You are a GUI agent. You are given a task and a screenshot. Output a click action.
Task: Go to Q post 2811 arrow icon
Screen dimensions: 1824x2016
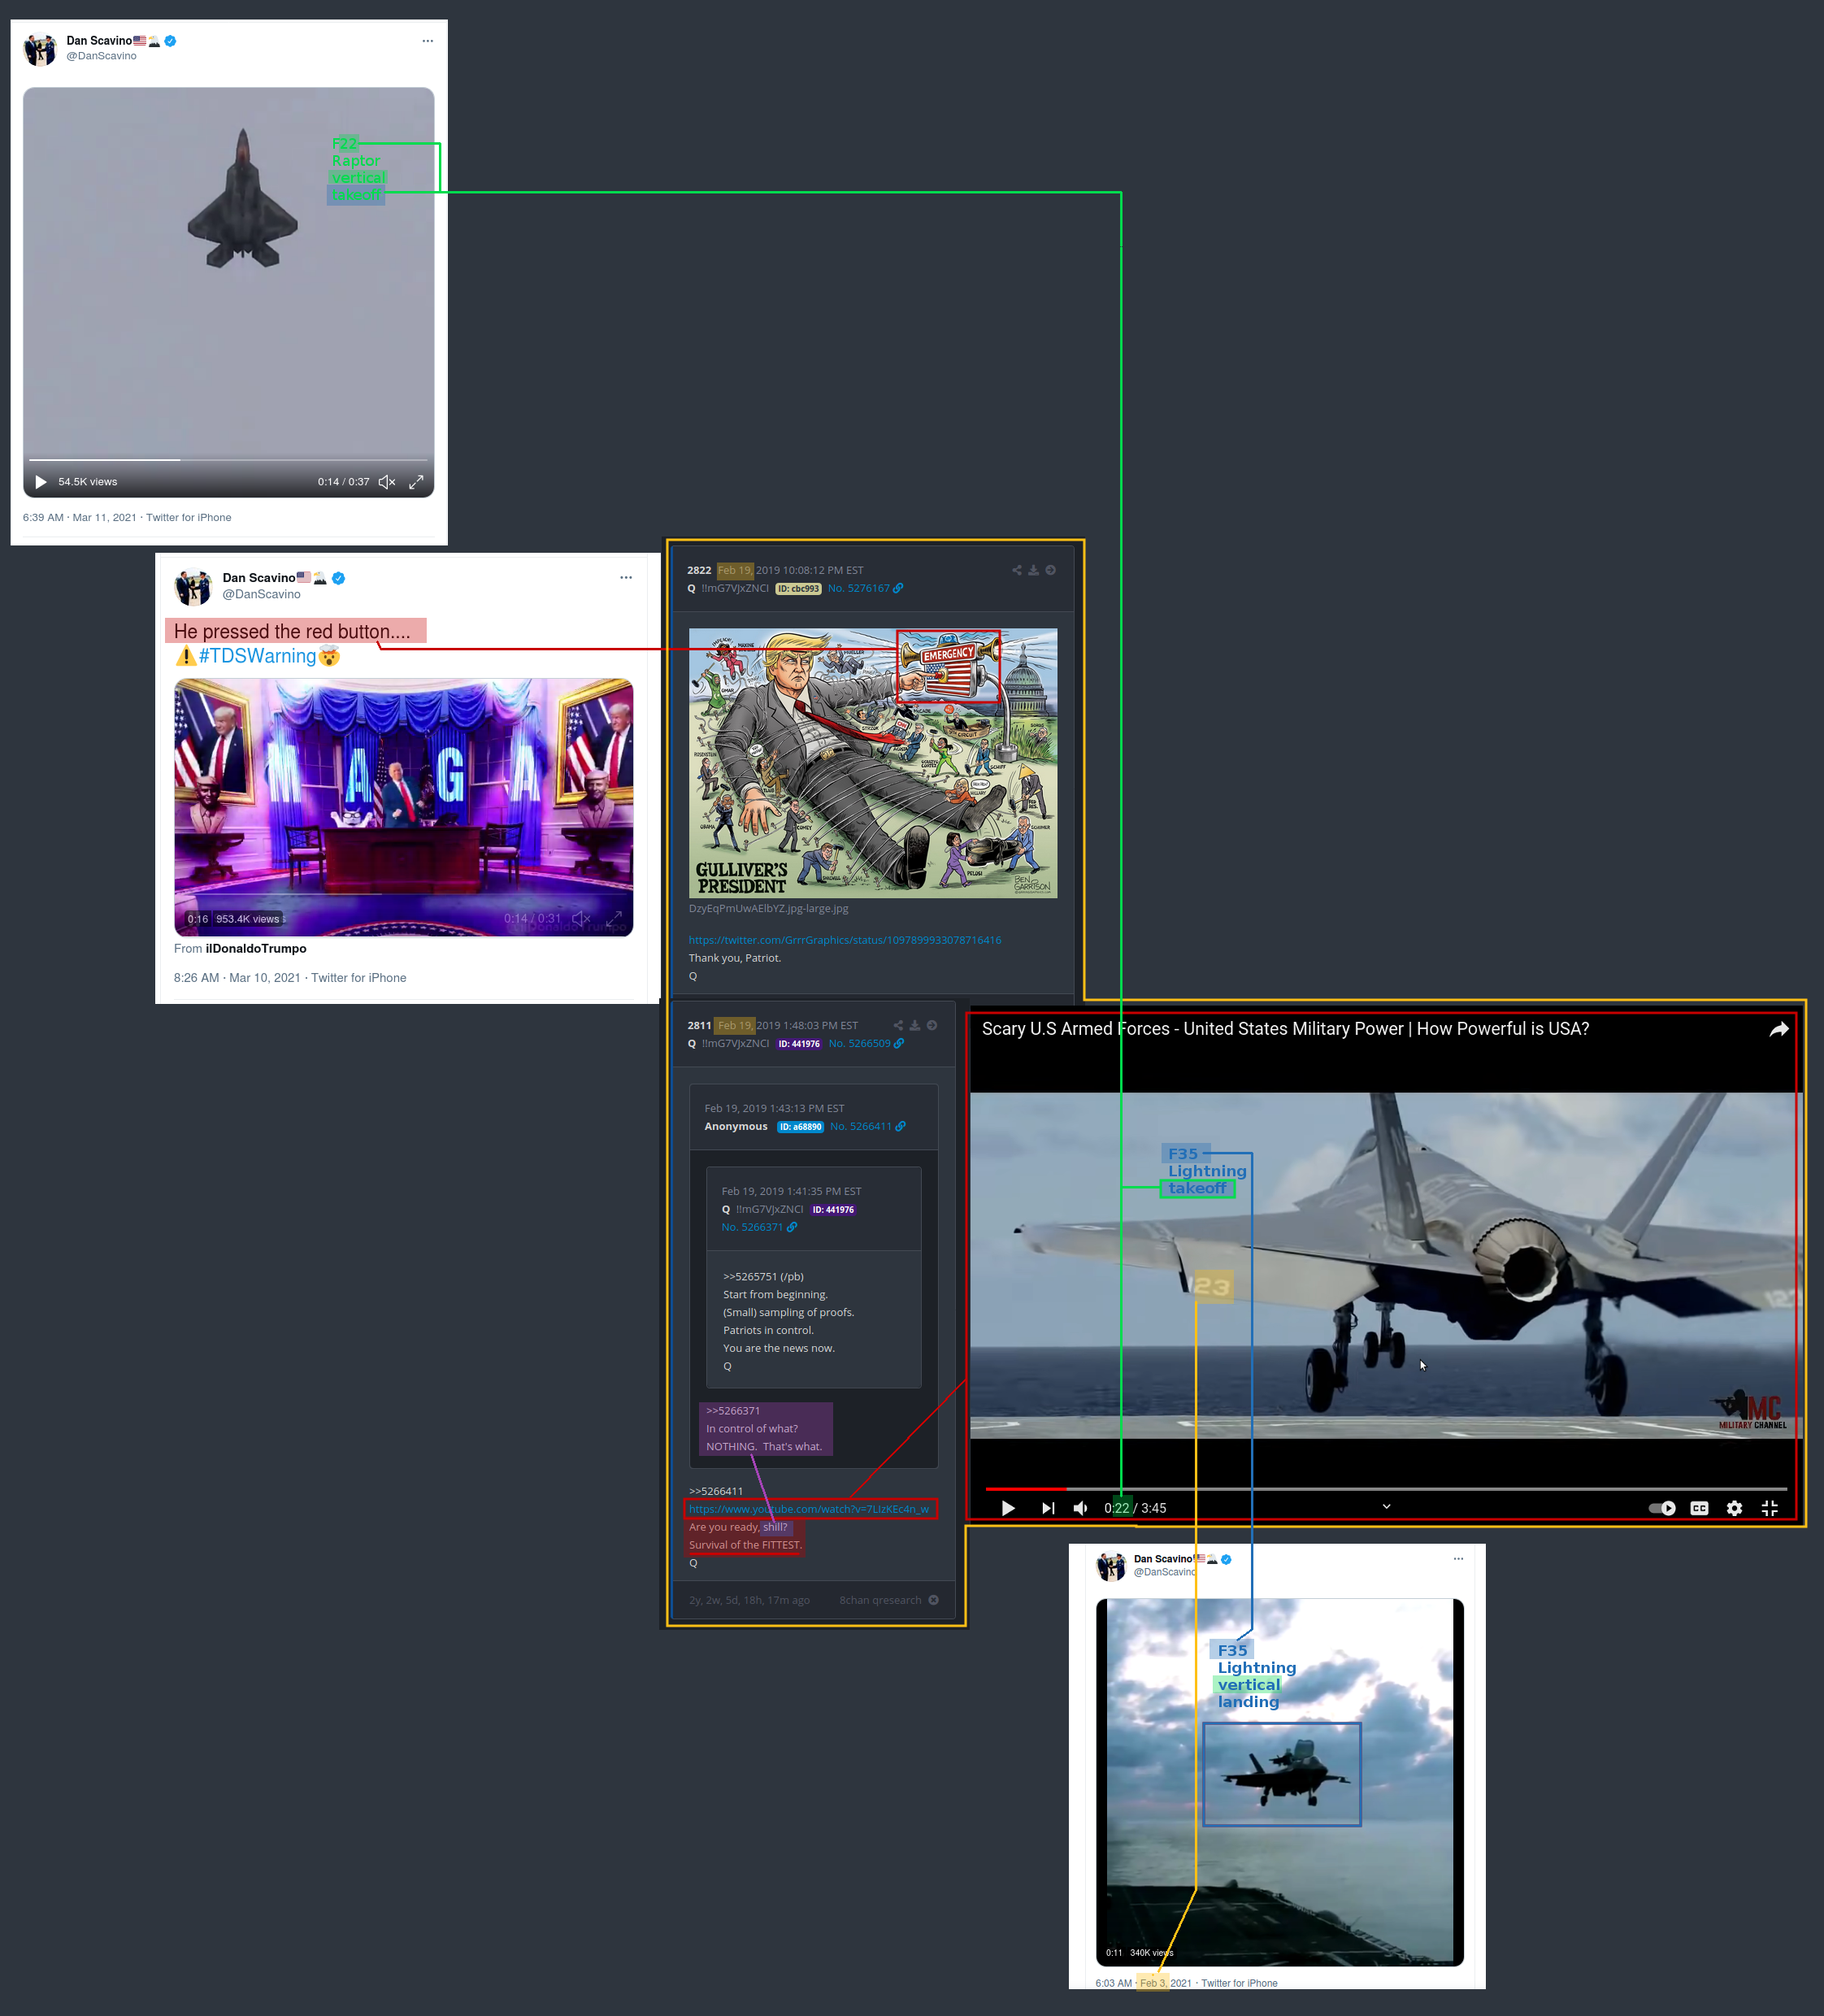(x=932, y=1025)
